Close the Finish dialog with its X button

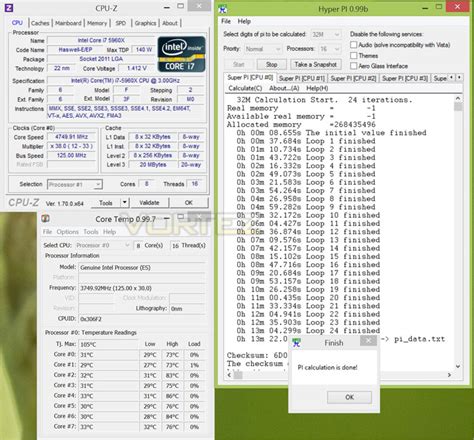tap(368, 340)
